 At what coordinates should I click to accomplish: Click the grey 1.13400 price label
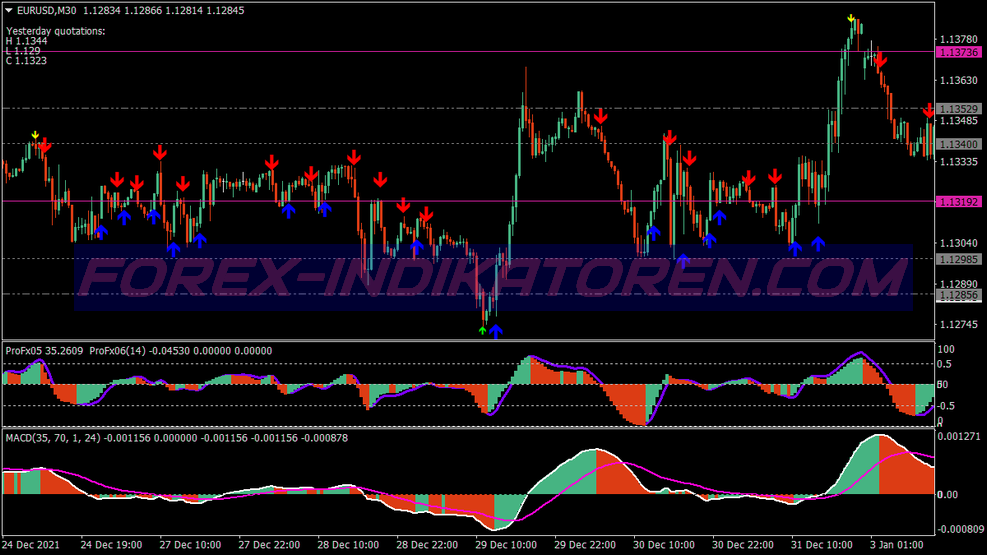(958, 144)
